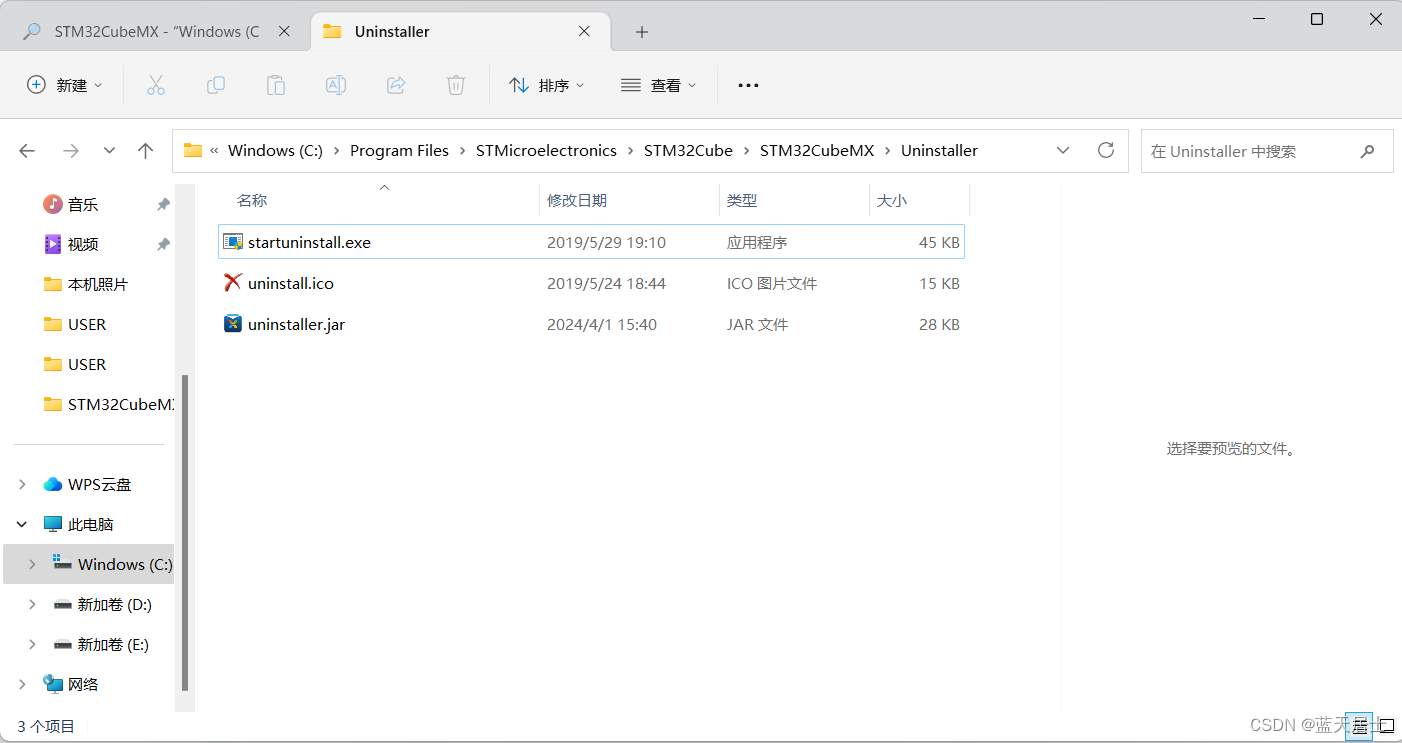Click the 2019/5/24 18:44 date cell
The image size is (1402, 743).
[x=606, y=283]
